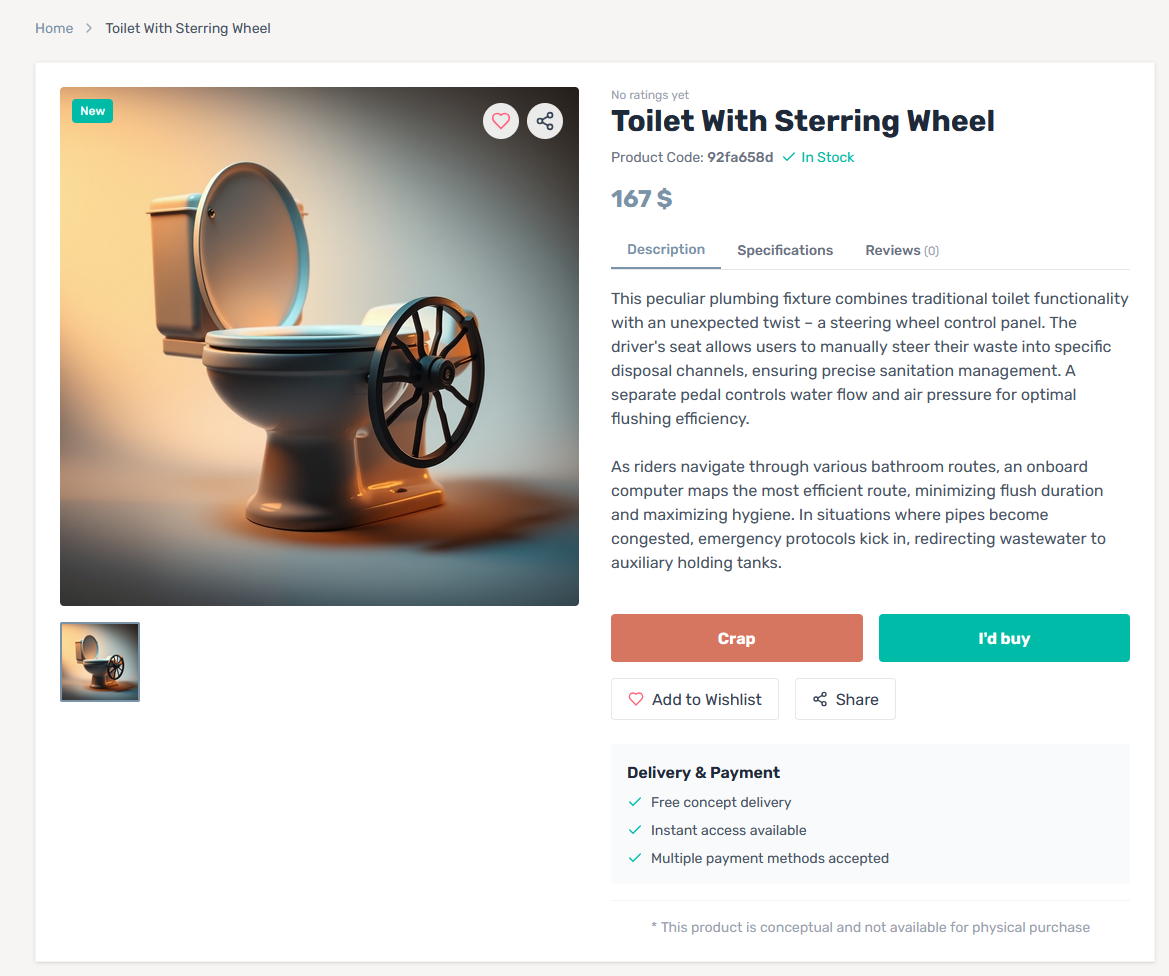Click the New badge on image
This screenshot has width=1169, height=976.
point(92,111)
